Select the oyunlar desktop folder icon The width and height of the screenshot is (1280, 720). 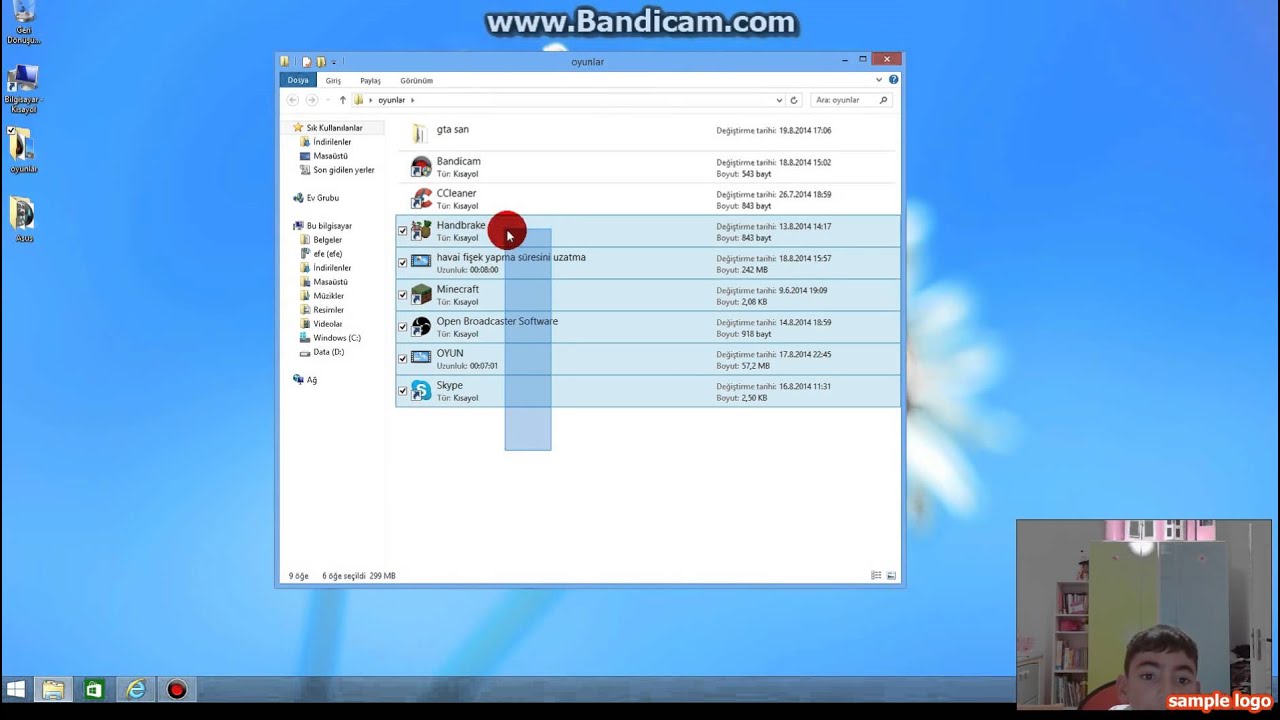click(x=23, y=151)
